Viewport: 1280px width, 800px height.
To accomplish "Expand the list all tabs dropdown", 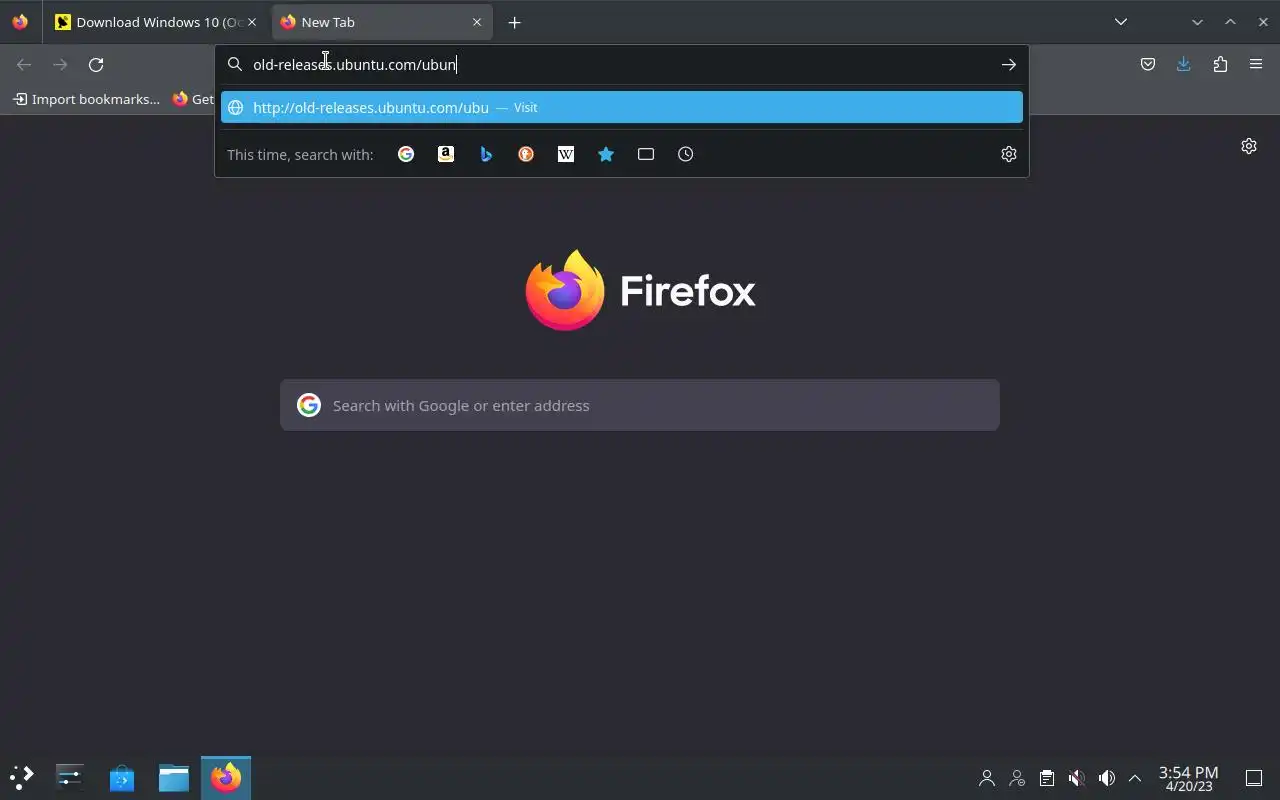I will coord(1121,22).
